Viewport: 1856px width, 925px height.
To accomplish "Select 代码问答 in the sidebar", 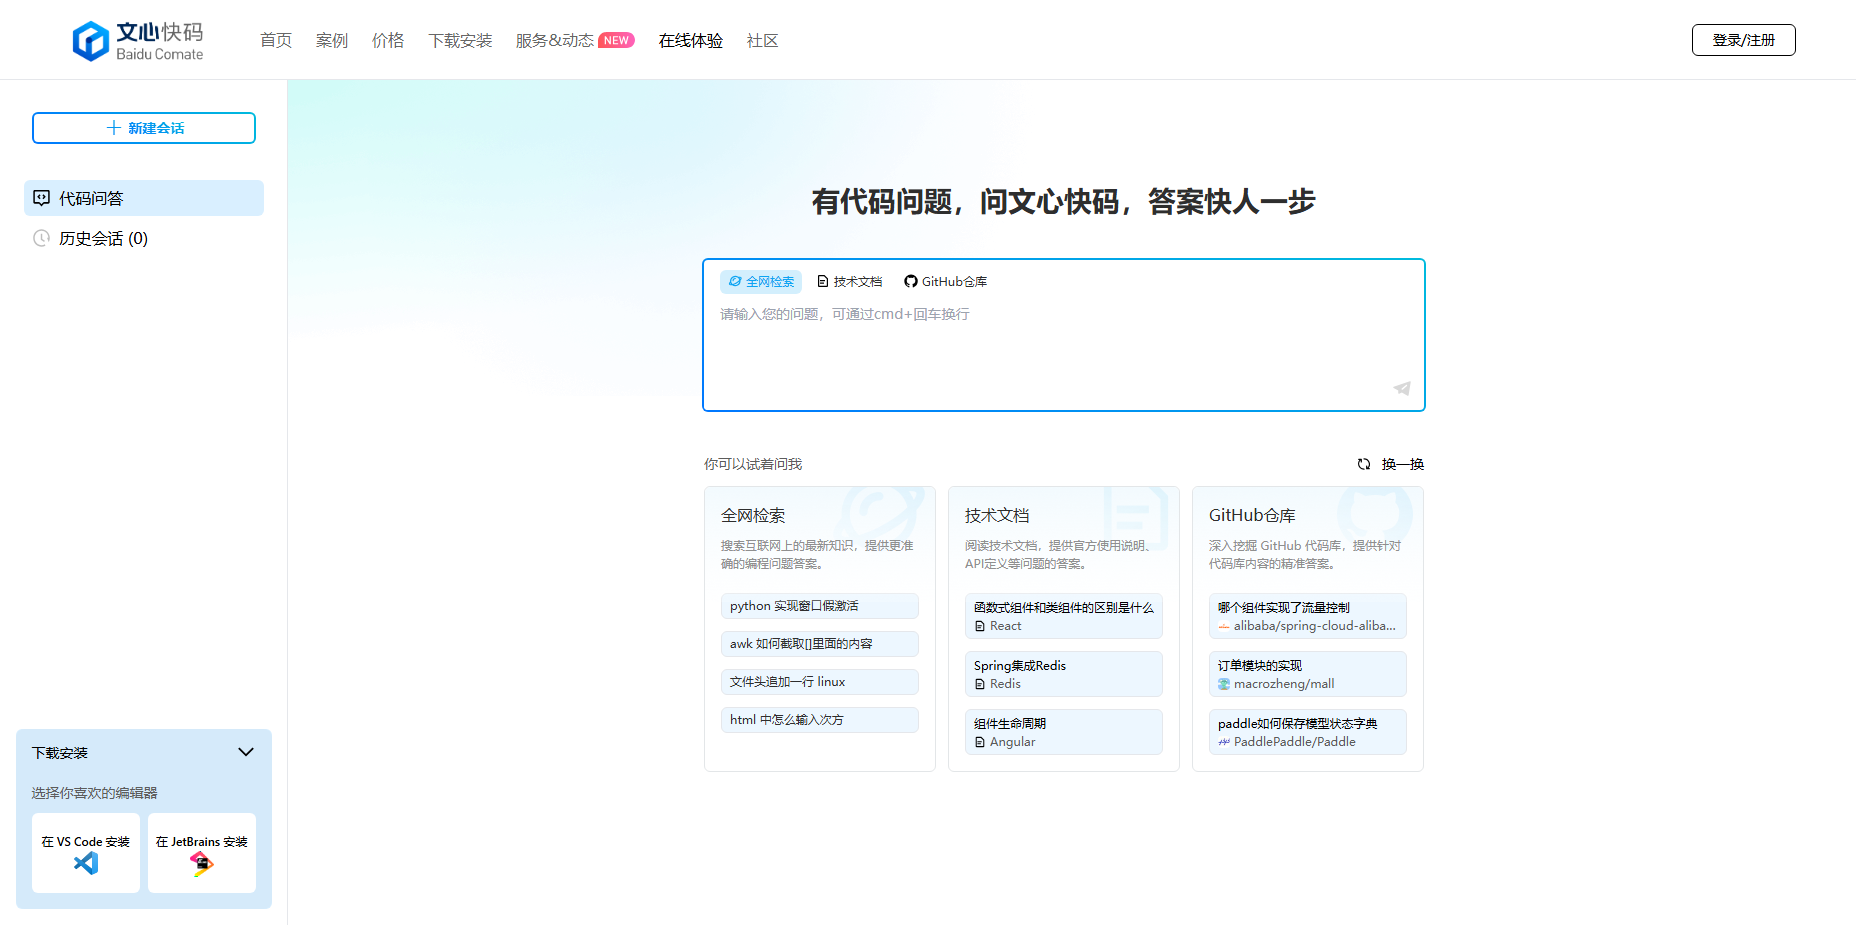I will (144, 198).
